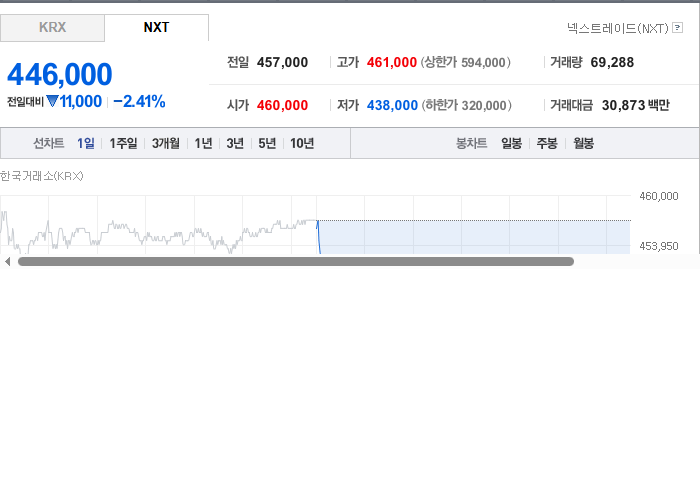Switch to the 월봉 candle chart
Screen dimensions: 700x490
tap(583, 143)
